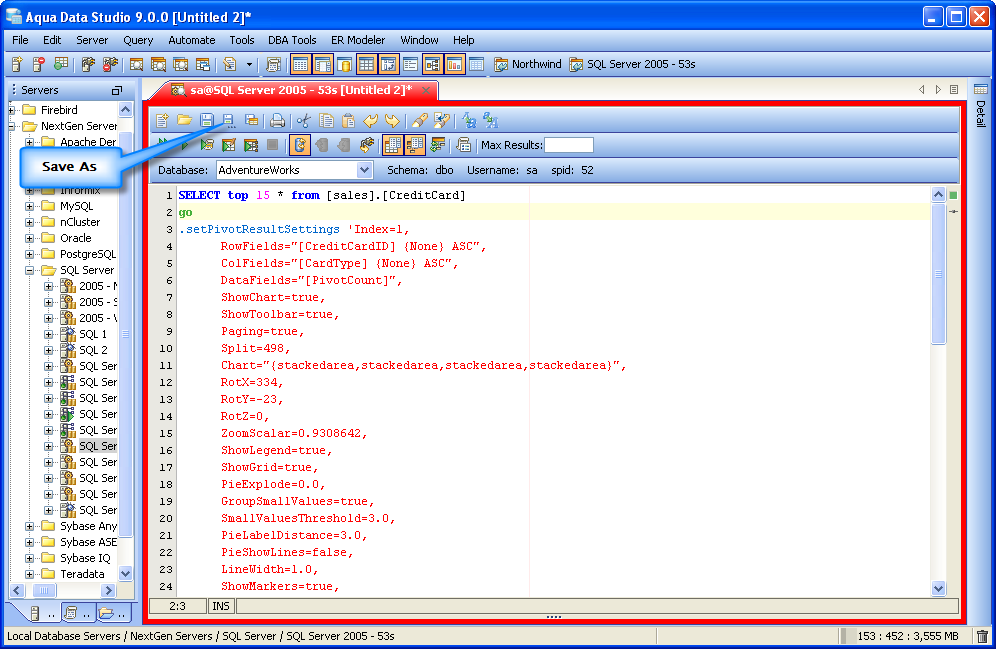Save the script with the floppy disk icon
Viewport: 996px width, 649px height.
[206, 120]
